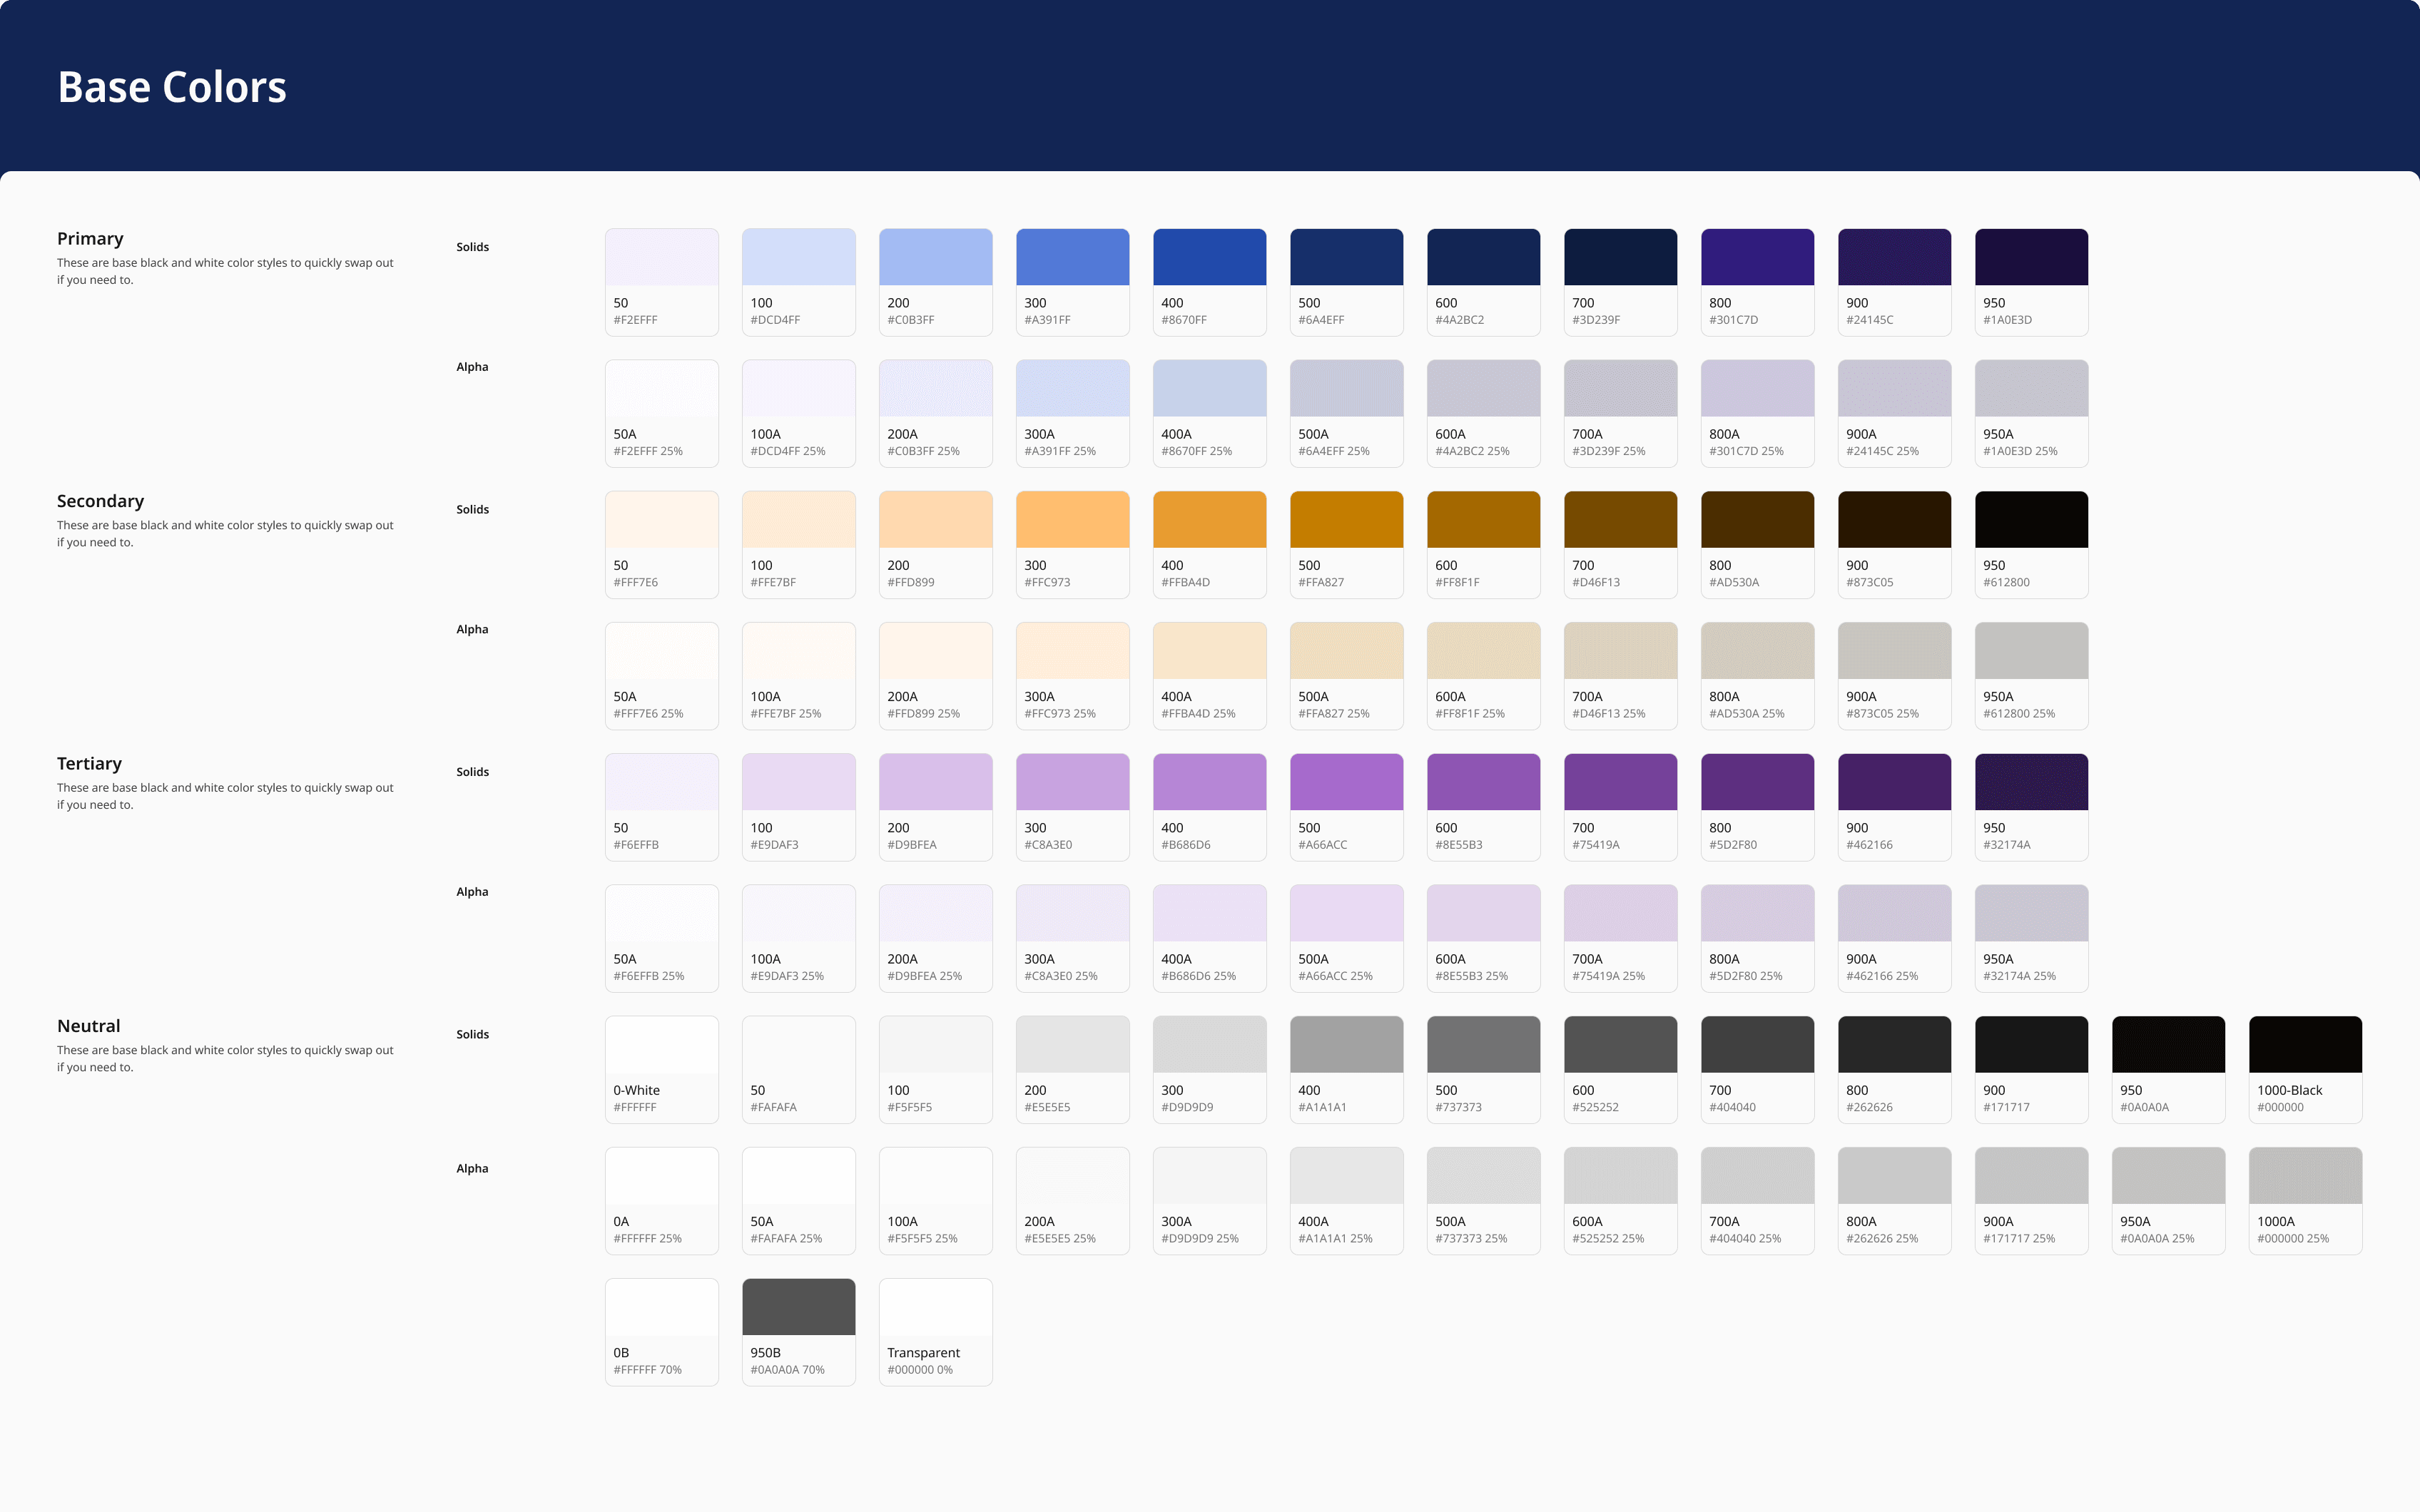Select Primary 700 swatch #3D239F
This screenshot has height=1512, width=2420.
pos(1620,282)
